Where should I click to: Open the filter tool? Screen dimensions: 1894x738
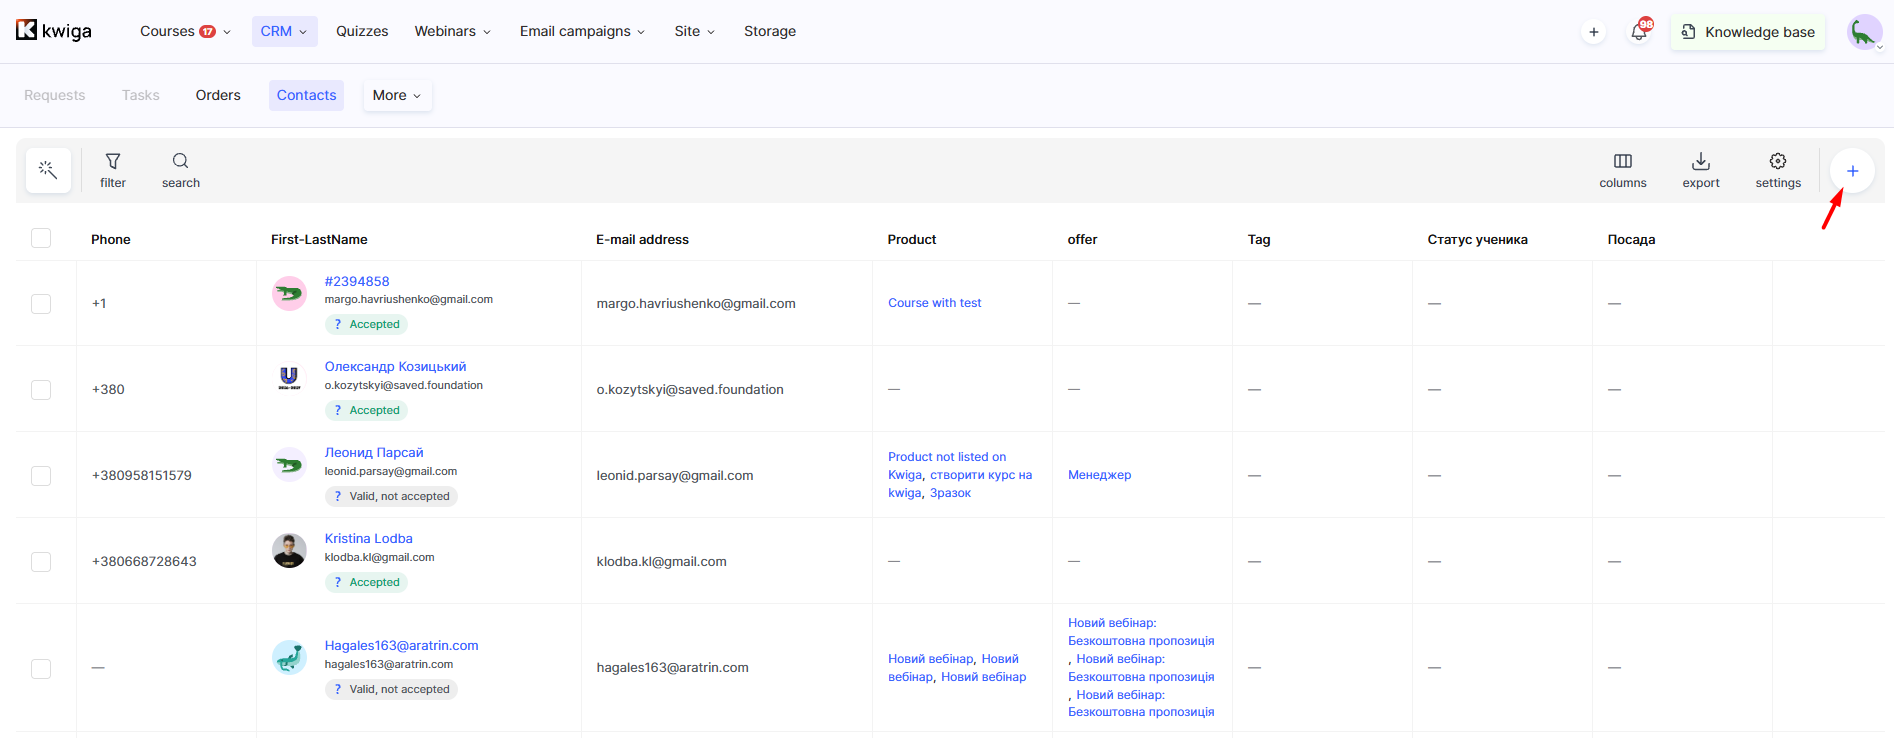113,170
